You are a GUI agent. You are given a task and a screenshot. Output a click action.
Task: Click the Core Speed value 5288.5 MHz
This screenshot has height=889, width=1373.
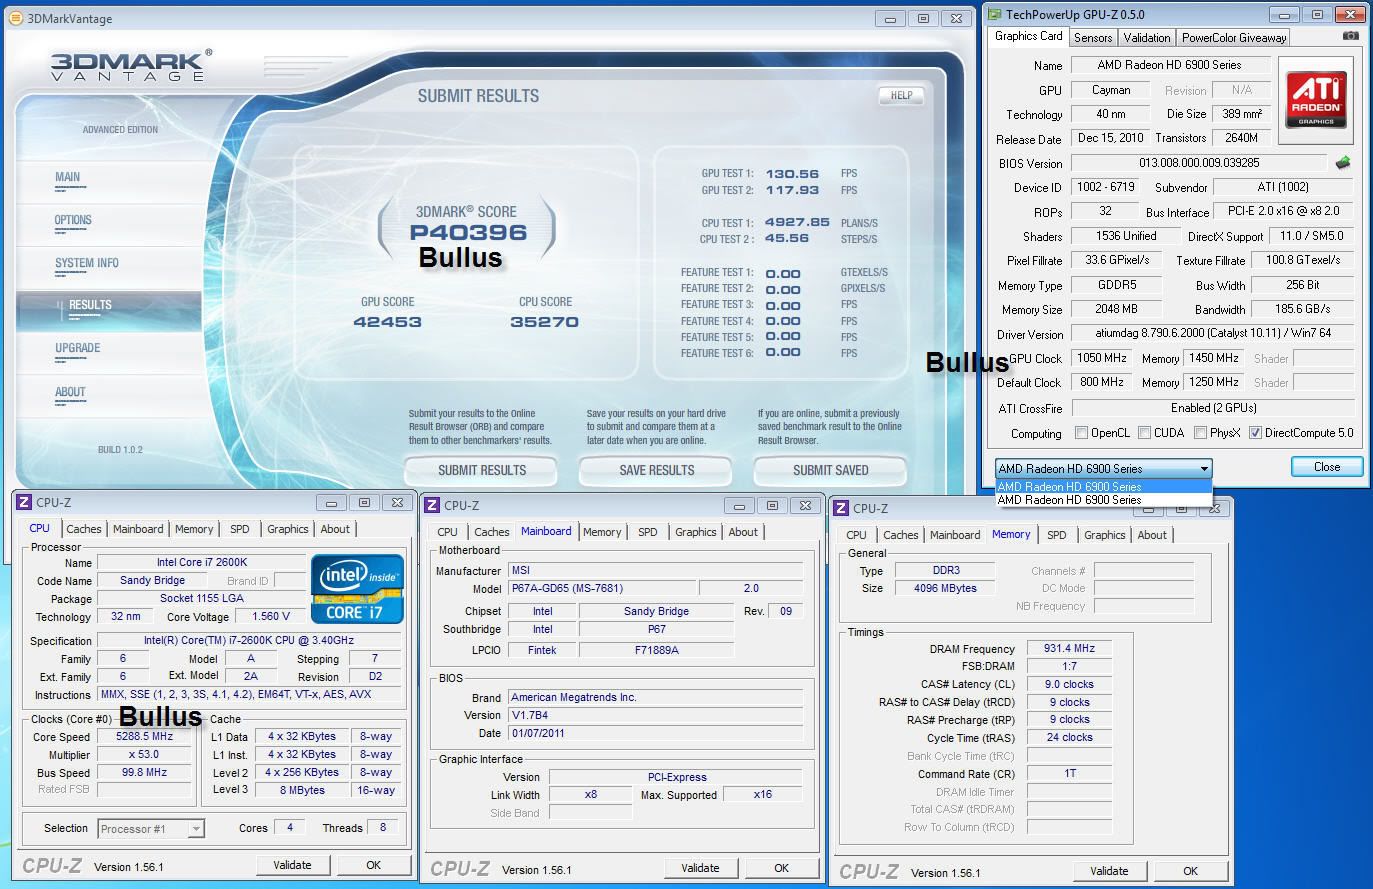coord(144,736)
